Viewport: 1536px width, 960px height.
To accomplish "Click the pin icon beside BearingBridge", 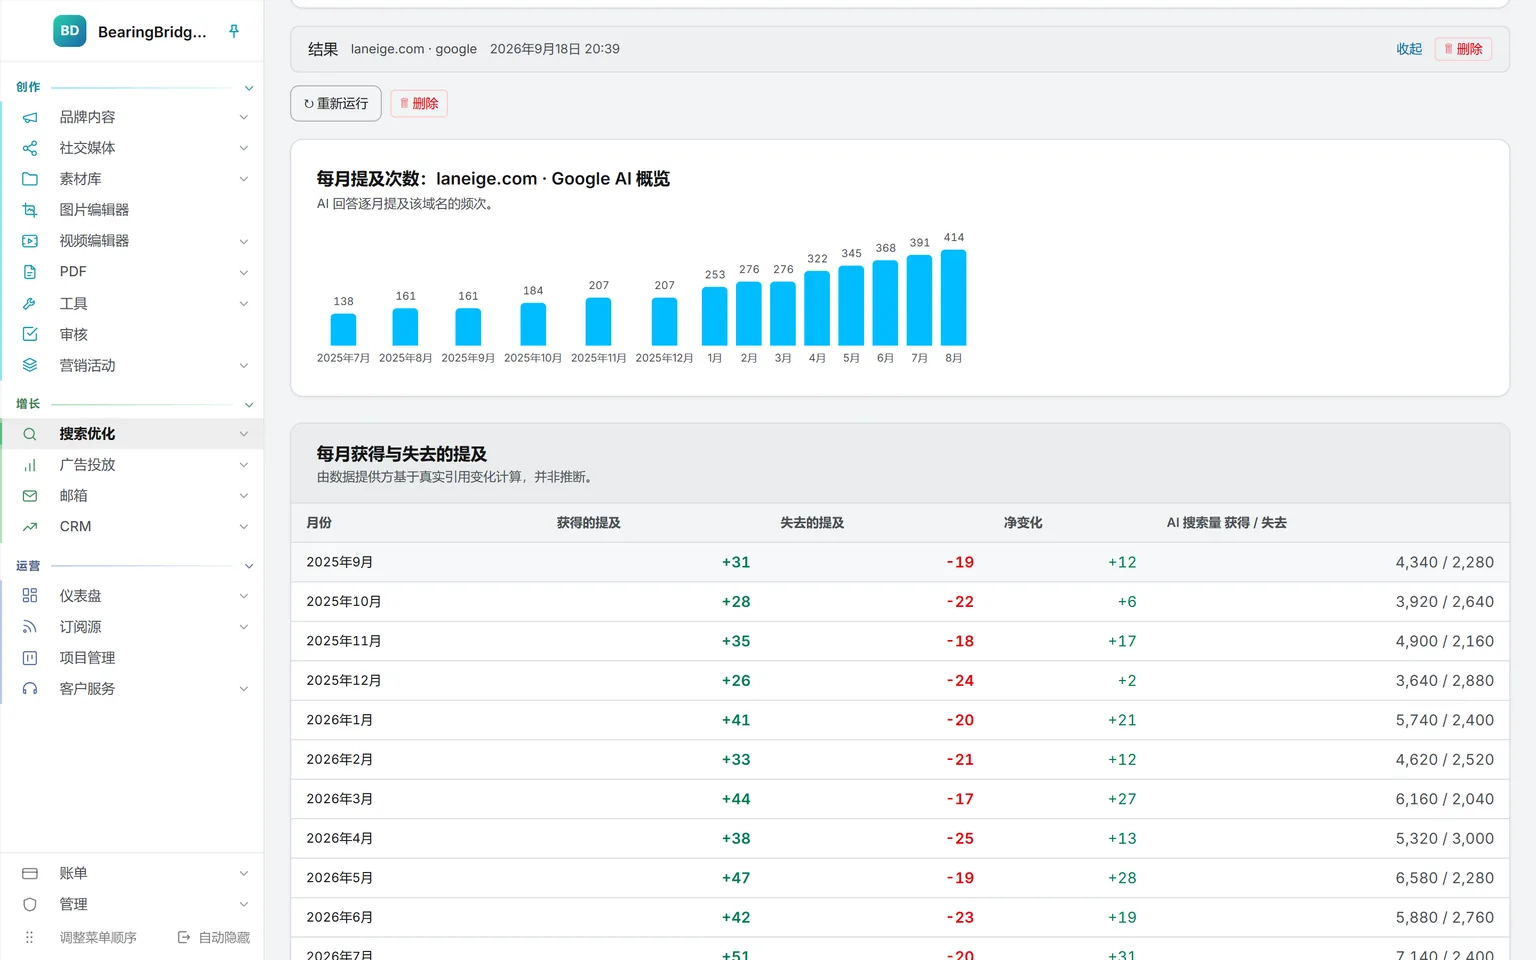I will click(x=234, y=31).
